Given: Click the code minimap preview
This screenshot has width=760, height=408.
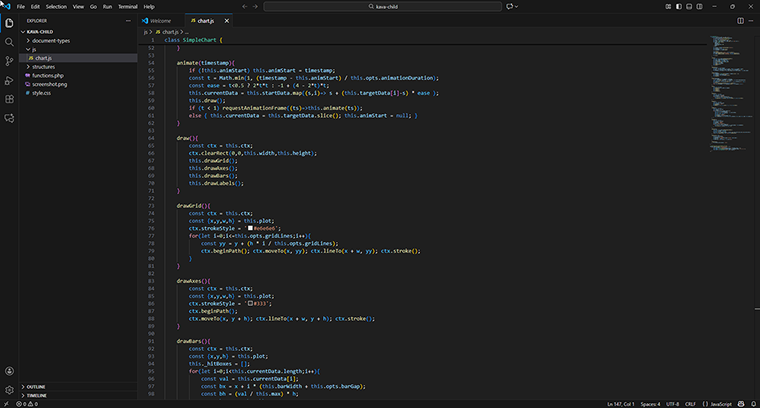Looking at the screenshot, I should click(731, 93).
